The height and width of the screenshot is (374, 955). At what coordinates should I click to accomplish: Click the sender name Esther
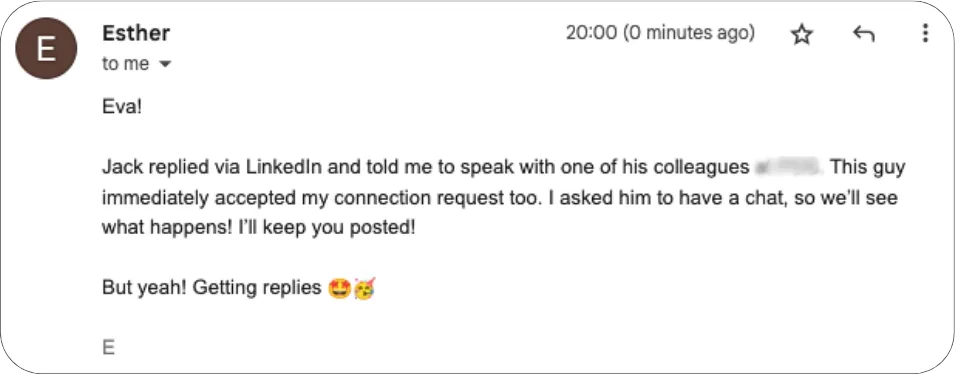[x=136, y=34]
